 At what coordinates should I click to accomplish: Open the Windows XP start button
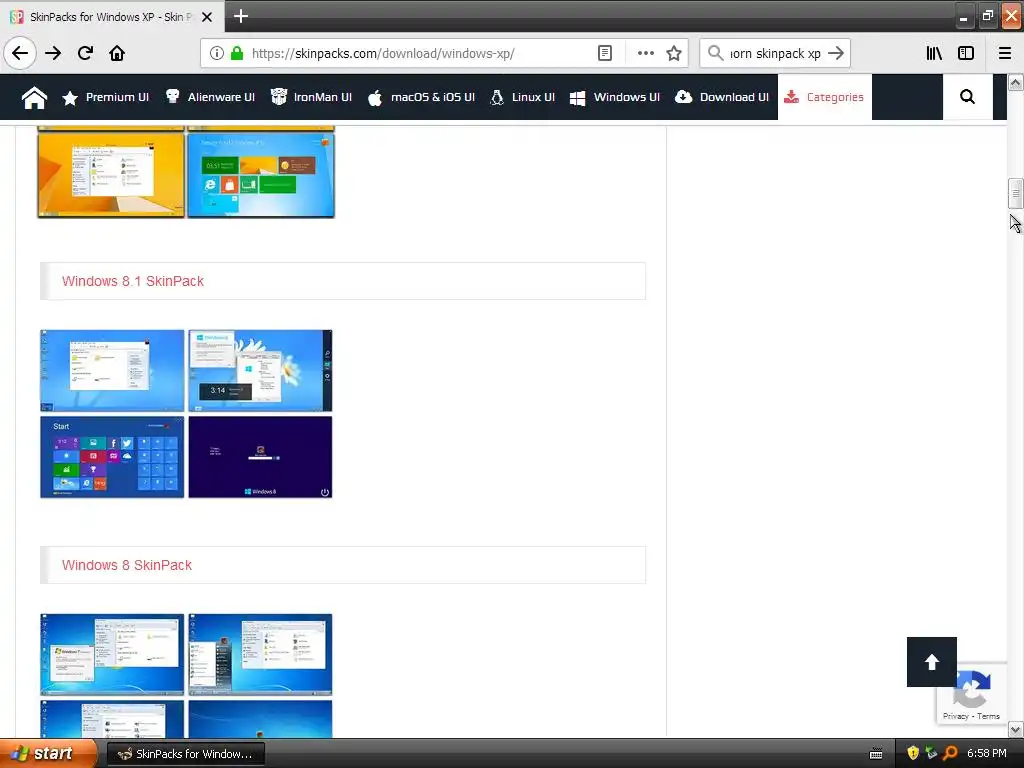tap(48, 754)
